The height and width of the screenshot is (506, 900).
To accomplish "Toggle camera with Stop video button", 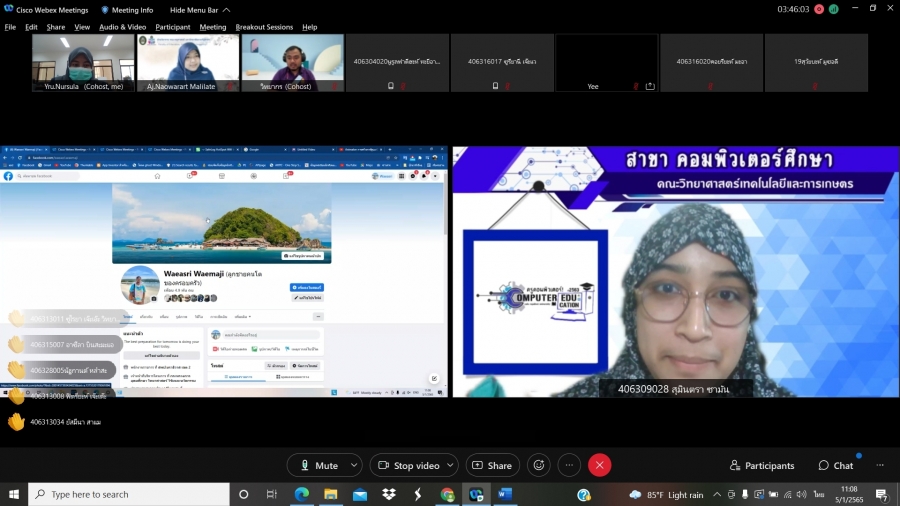I will click(x=407, y=465).
